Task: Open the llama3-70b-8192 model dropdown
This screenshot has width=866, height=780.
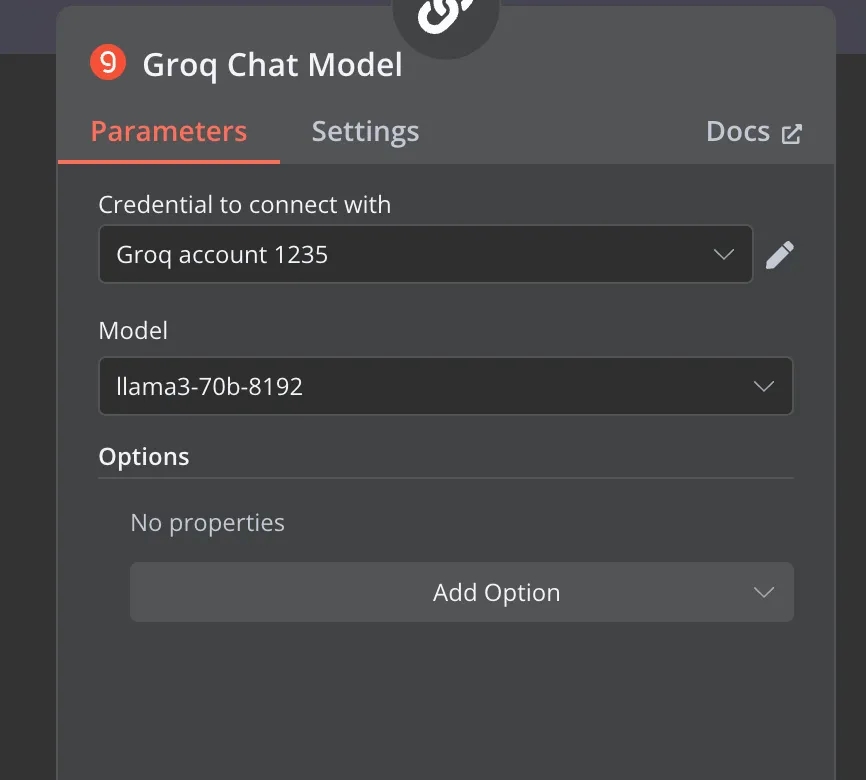Action: pos(446,386)
